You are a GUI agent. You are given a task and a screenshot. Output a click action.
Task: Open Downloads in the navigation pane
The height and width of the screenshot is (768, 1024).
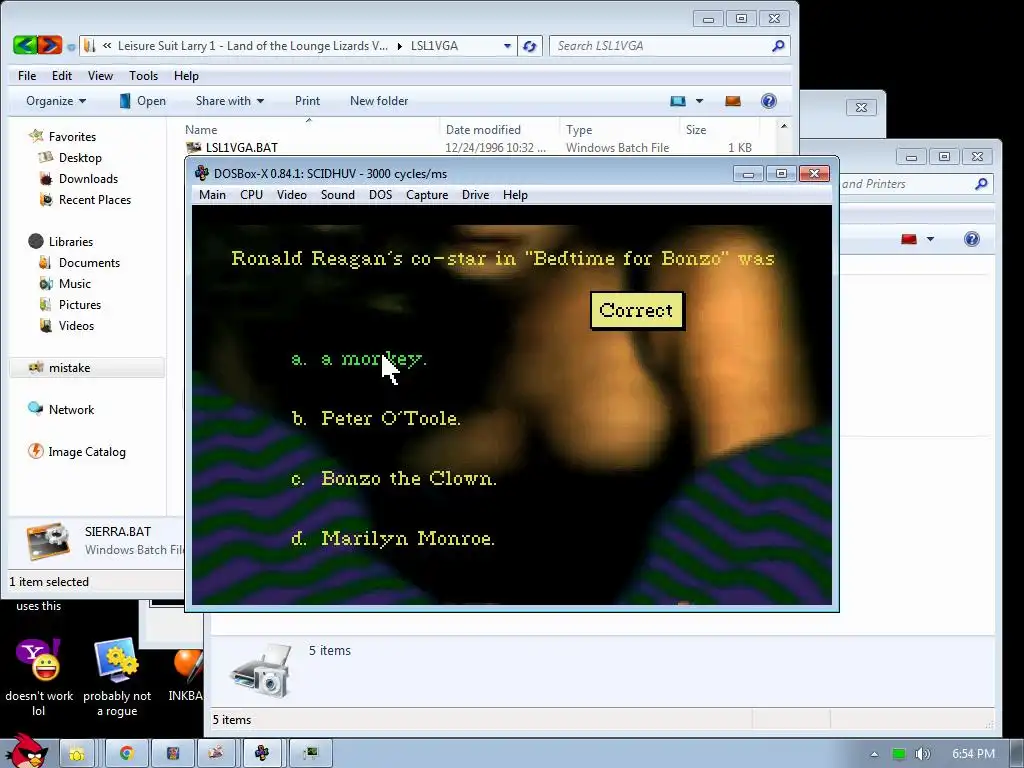point(88,178)
